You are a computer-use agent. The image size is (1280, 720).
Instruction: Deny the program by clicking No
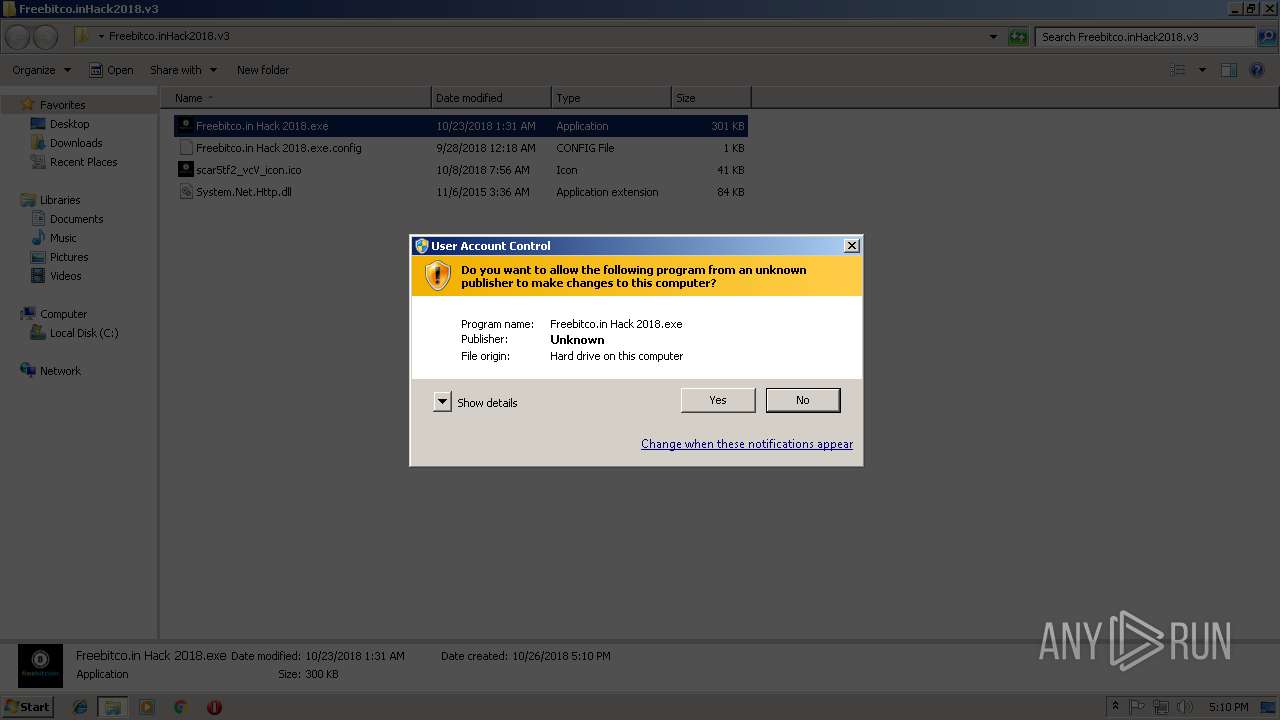[x=803, y=400]
